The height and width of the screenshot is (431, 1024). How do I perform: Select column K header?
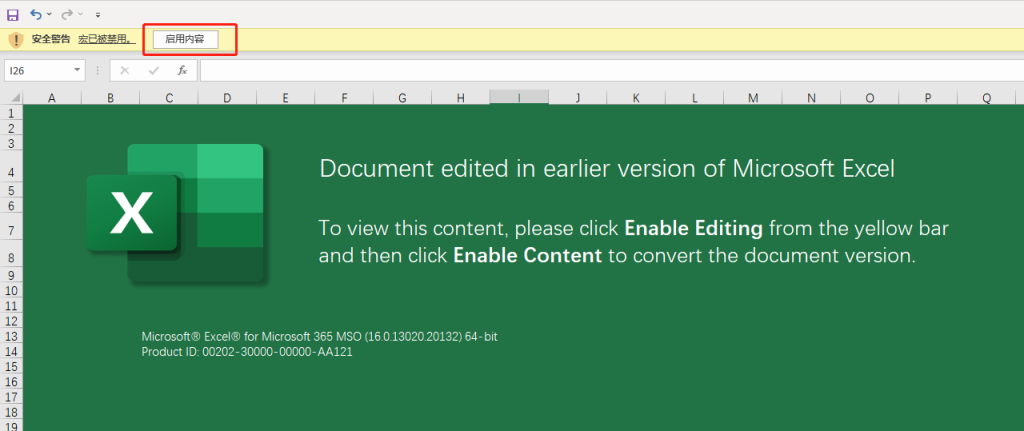coord(636,98)
